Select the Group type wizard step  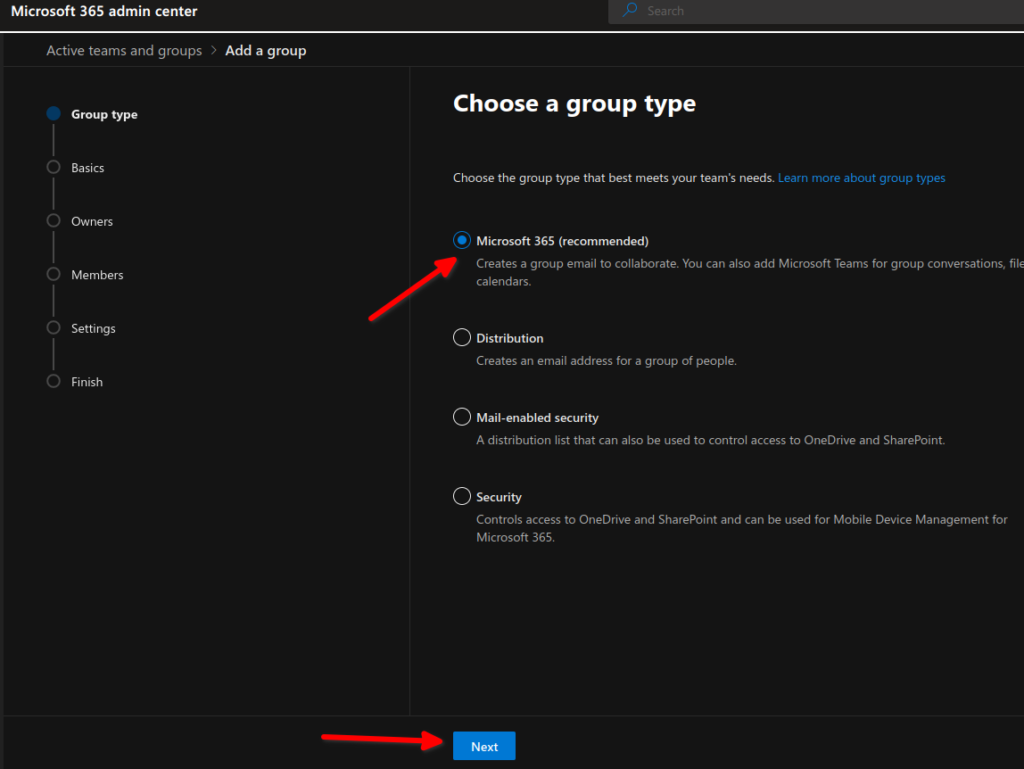pyautogui.click(x=92, y=114)
